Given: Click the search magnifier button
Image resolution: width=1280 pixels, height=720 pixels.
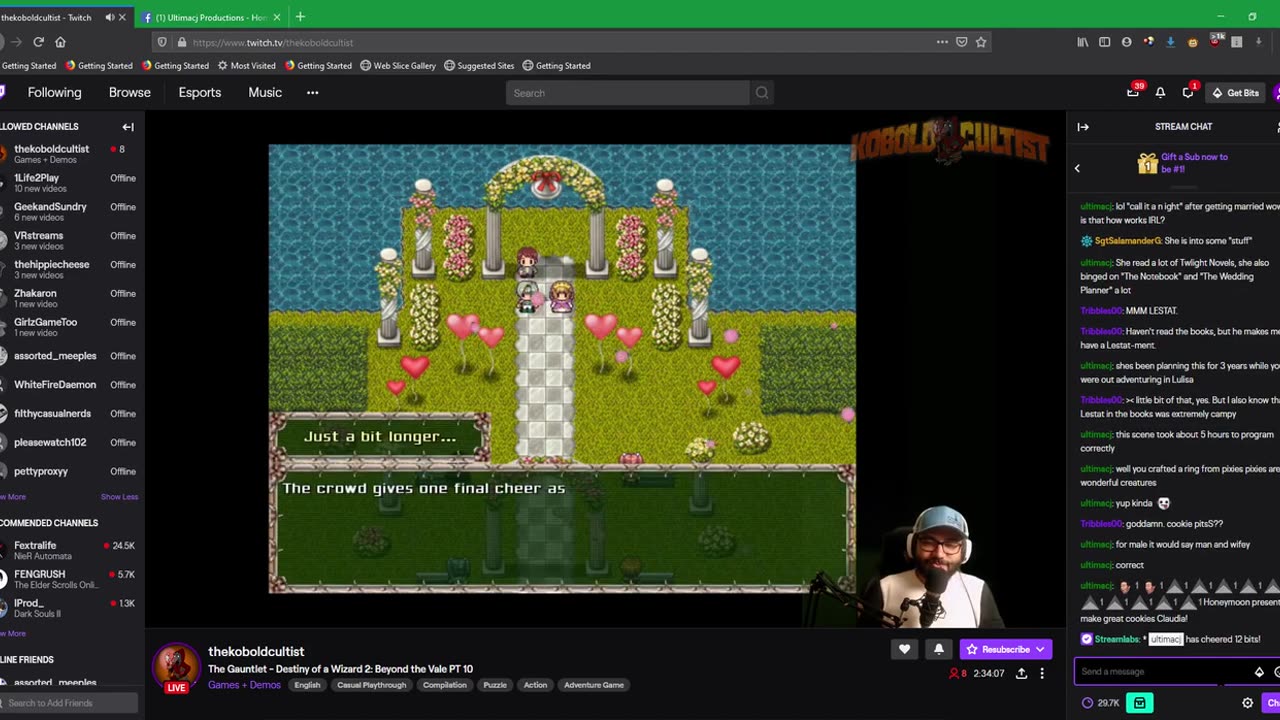Looking at the screenshot, I should tap(762, 93).
